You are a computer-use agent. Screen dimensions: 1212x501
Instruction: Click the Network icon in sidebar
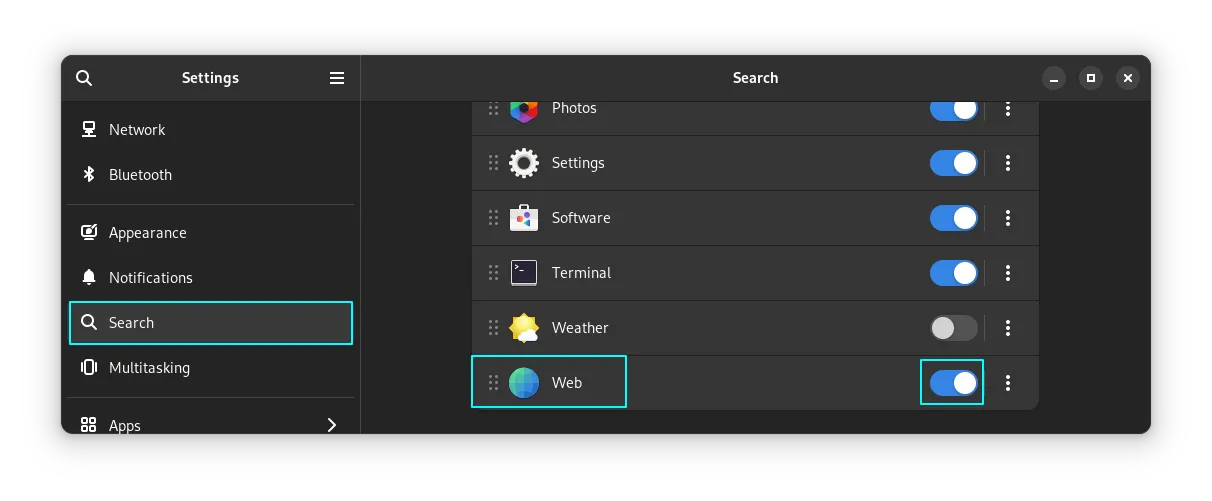click(89, 129)
